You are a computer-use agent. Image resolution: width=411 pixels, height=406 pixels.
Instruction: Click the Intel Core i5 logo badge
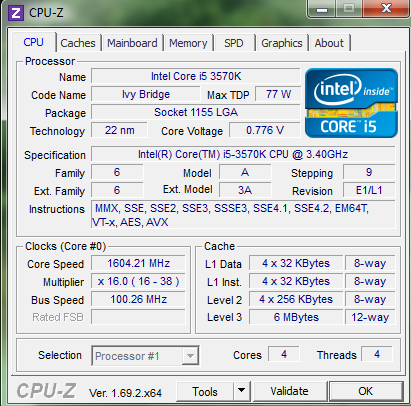pyautogui.click(x=351, y=103)
